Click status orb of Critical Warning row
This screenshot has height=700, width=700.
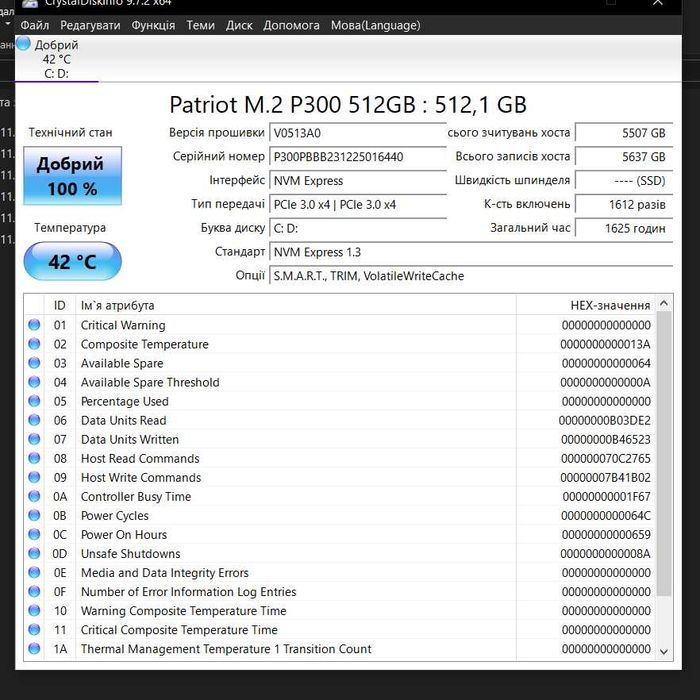pos(34,325)
